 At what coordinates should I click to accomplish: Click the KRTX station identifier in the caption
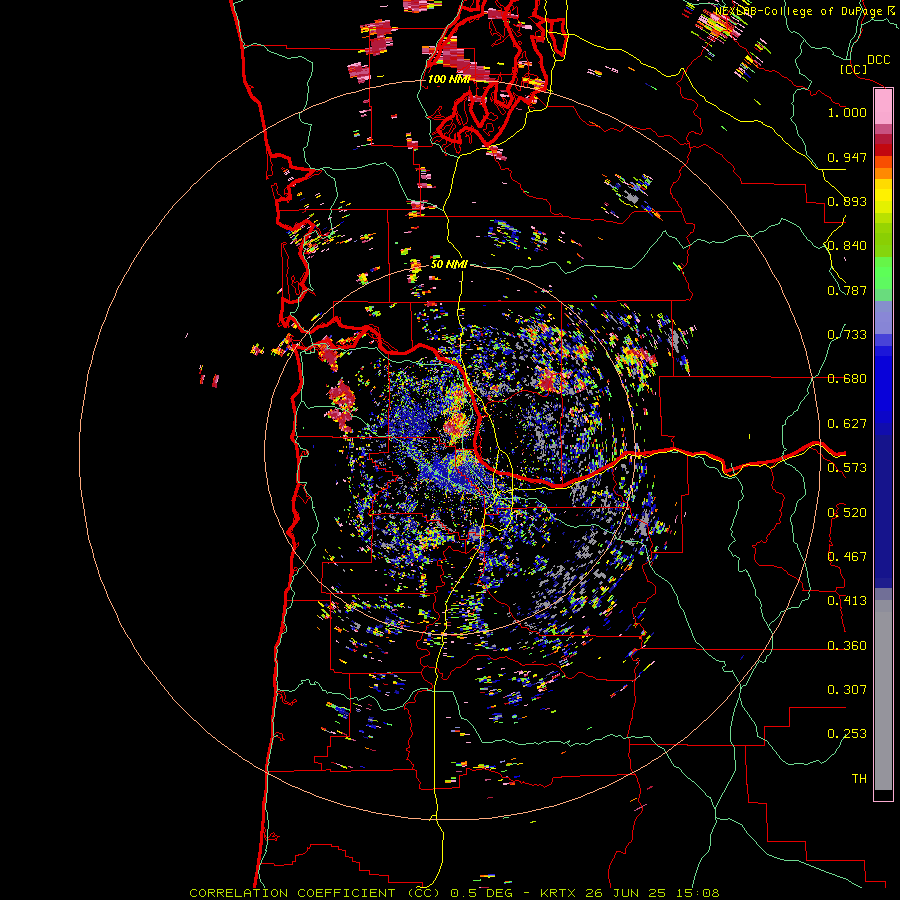click(557, 893)
